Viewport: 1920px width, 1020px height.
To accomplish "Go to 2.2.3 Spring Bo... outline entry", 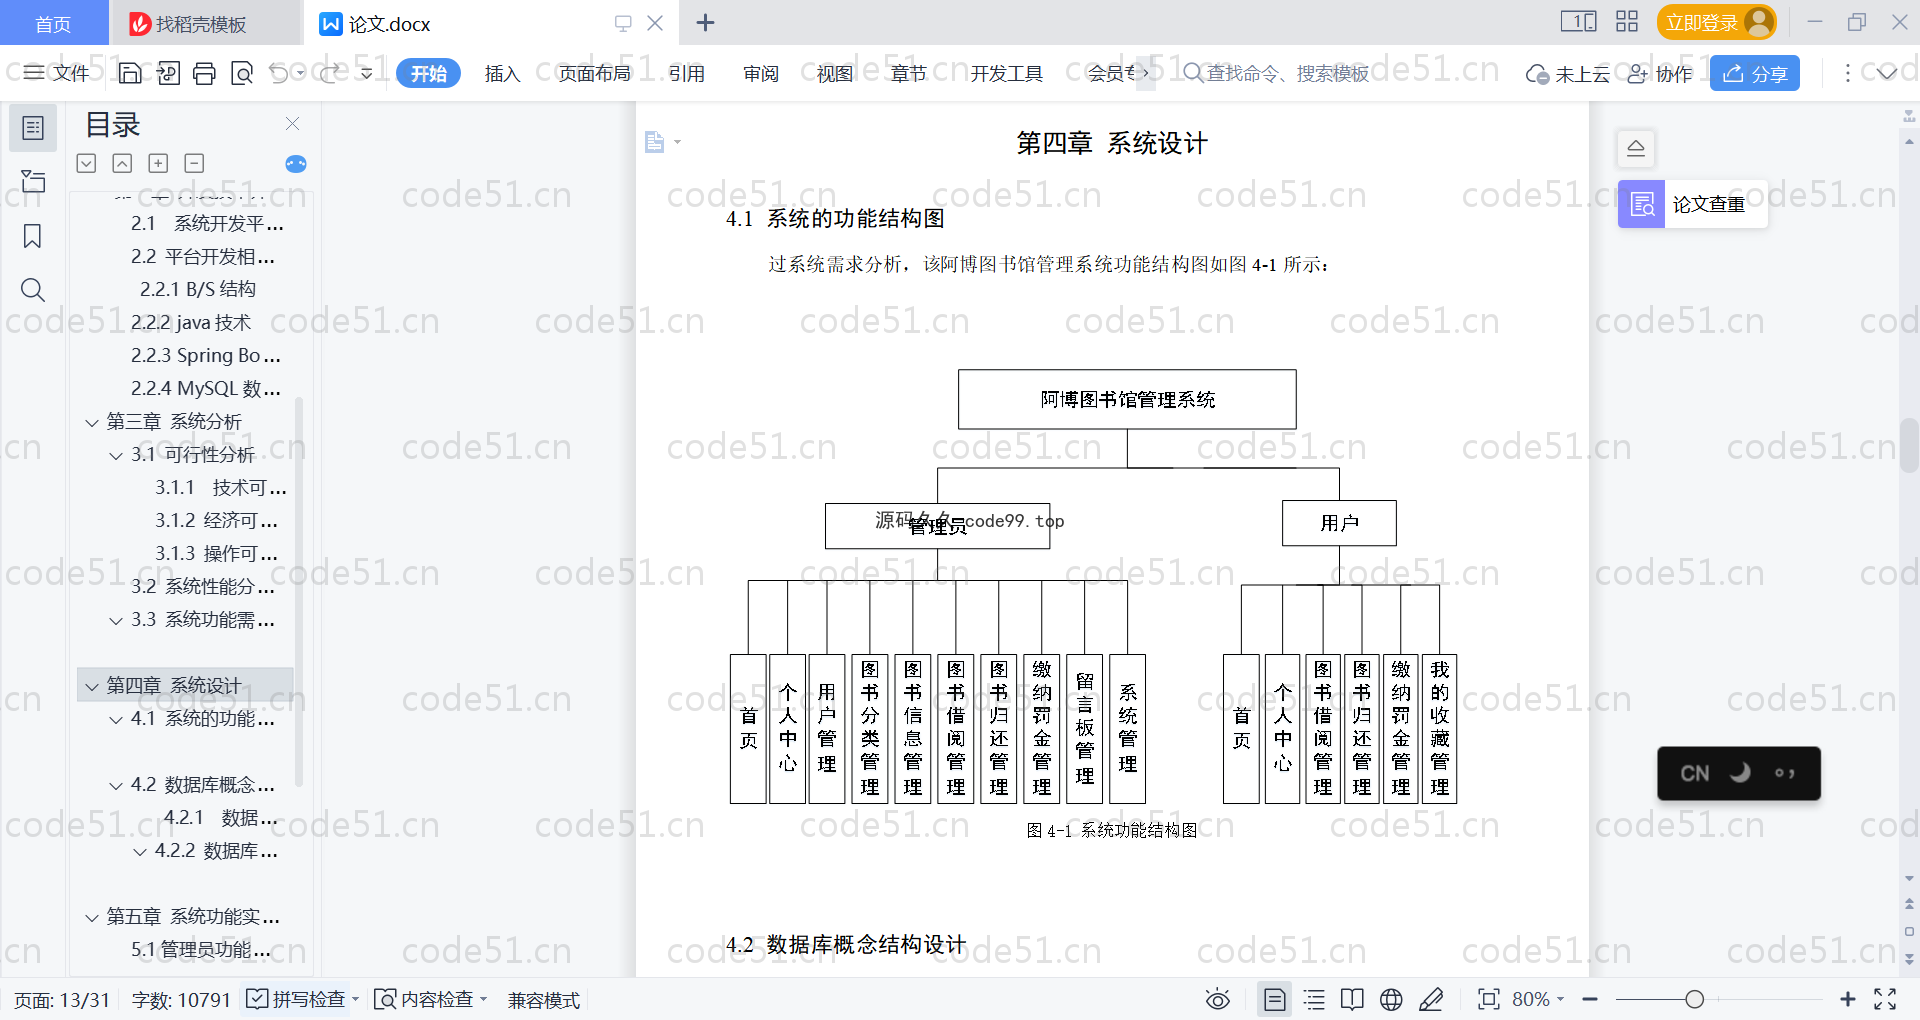I will (205, 355).
